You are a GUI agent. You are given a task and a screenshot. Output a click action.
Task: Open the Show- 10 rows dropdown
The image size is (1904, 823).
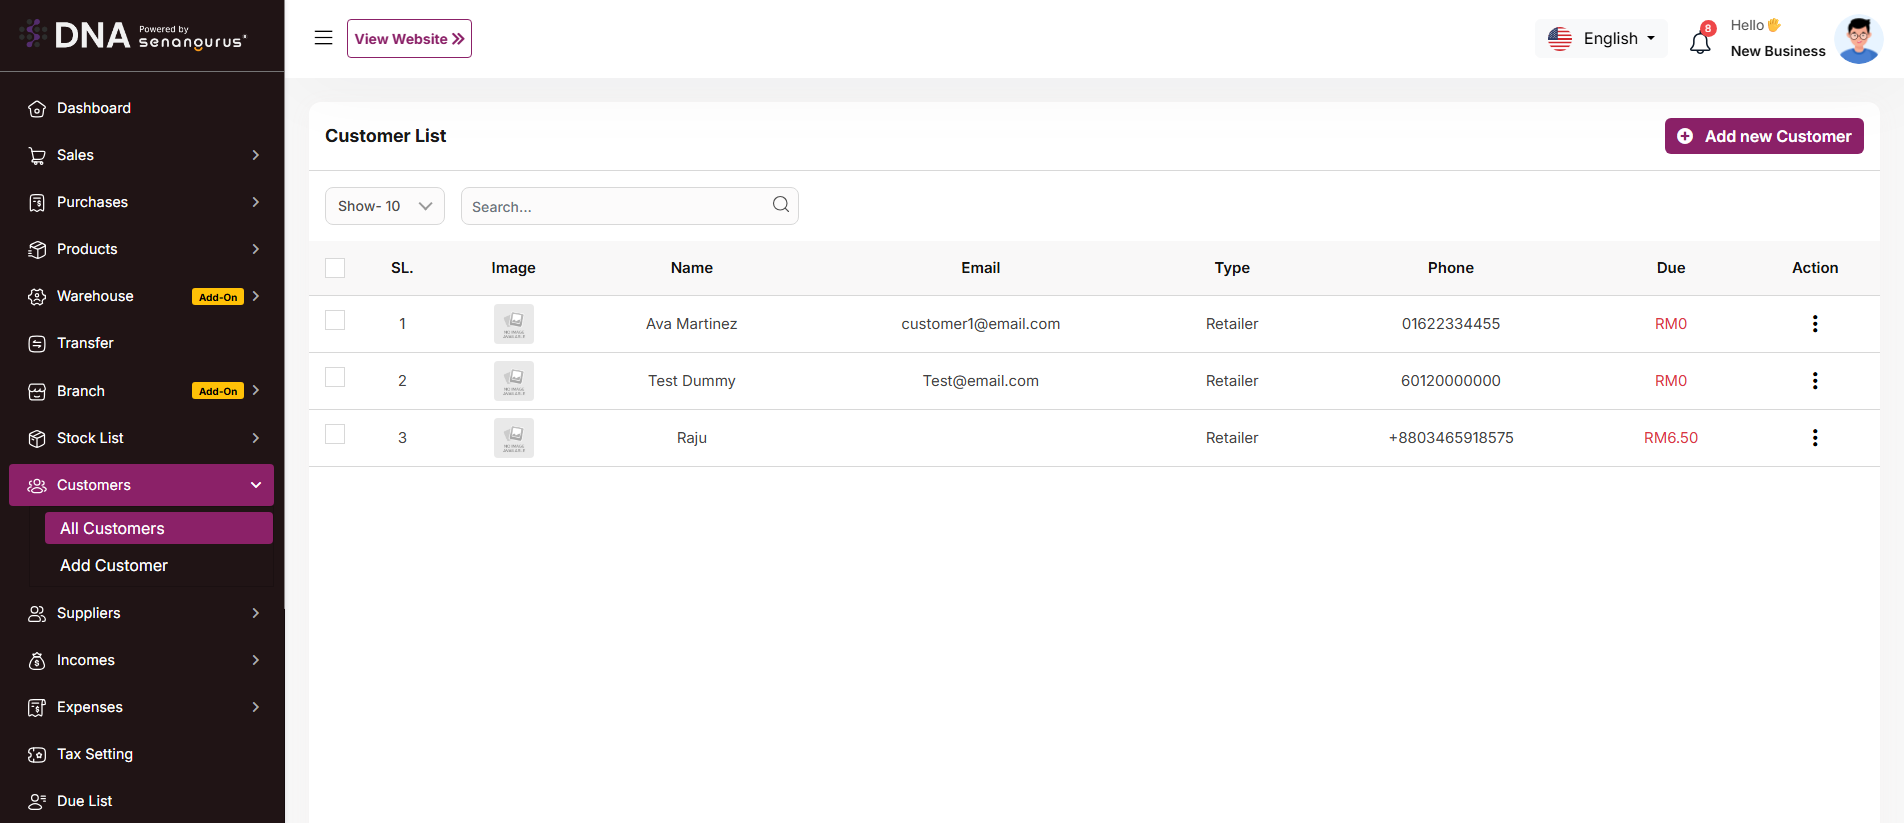click(x=384, y=206)
